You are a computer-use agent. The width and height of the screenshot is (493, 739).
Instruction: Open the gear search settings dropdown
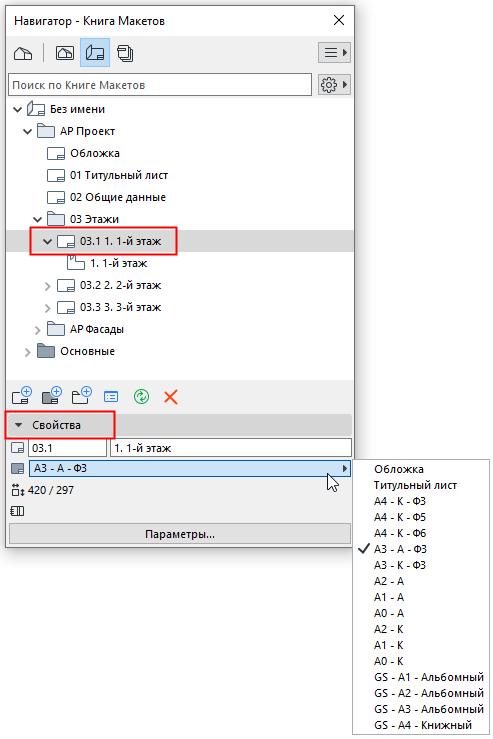(x=334, y=85)
